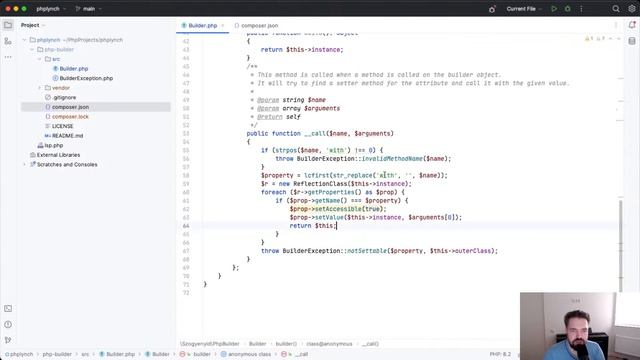Screen dimensions: 640x360
Task: Open the Terminal tool window
Action: [x=8, y=309]
